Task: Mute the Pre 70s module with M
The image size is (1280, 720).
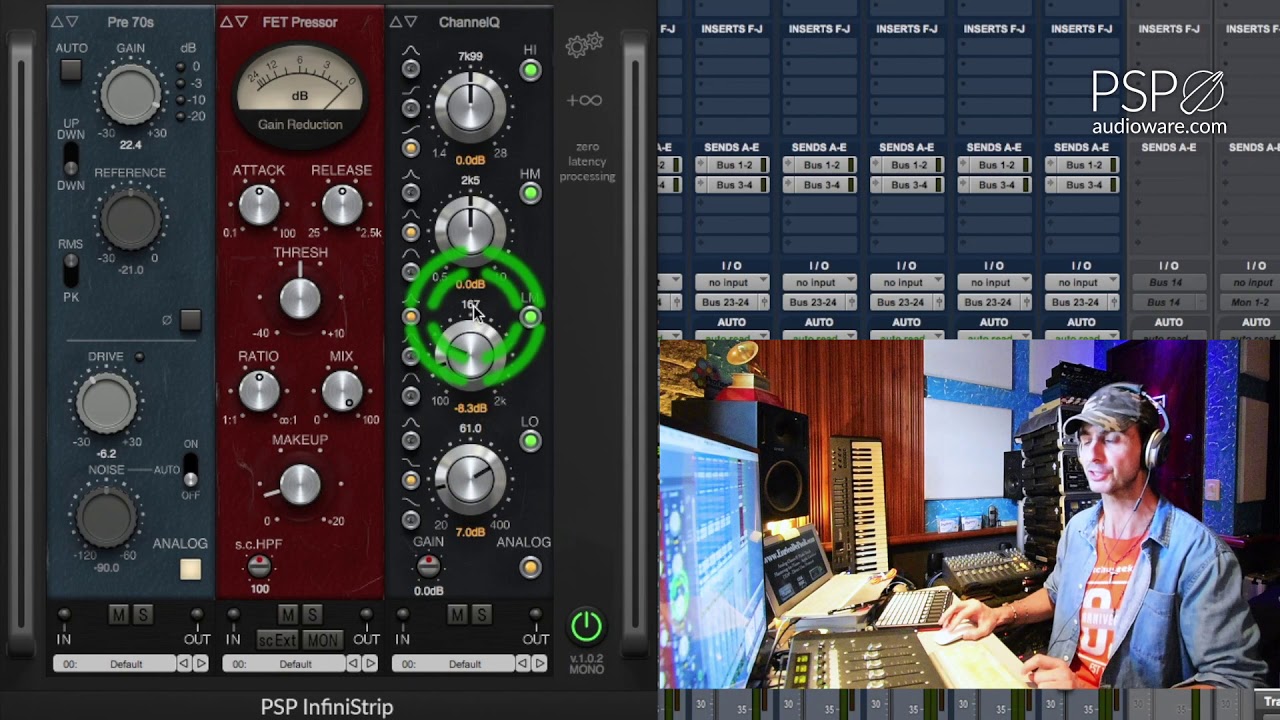Action: [118, 615]
